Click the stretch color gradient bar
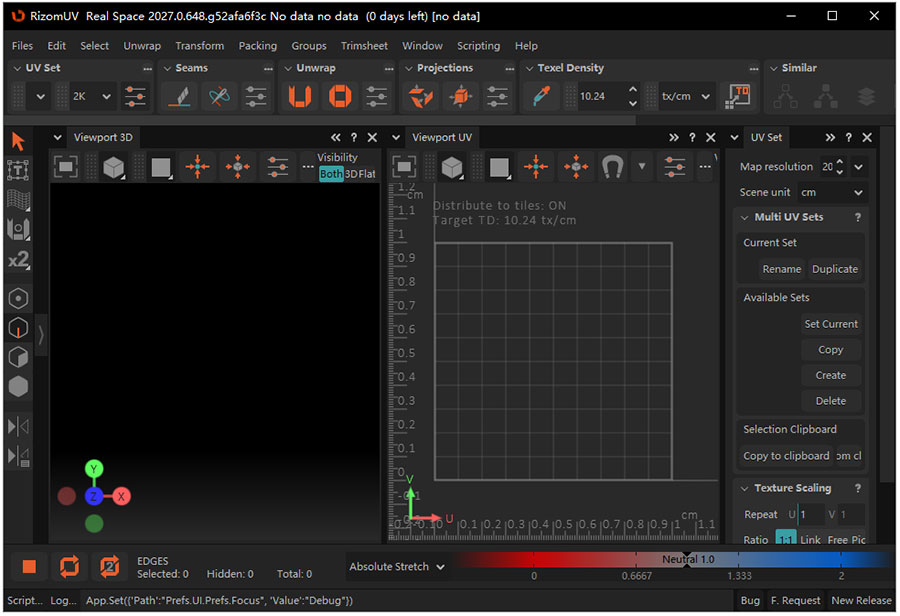The height and width of the screenshot is (616, 900). point(672,560)
